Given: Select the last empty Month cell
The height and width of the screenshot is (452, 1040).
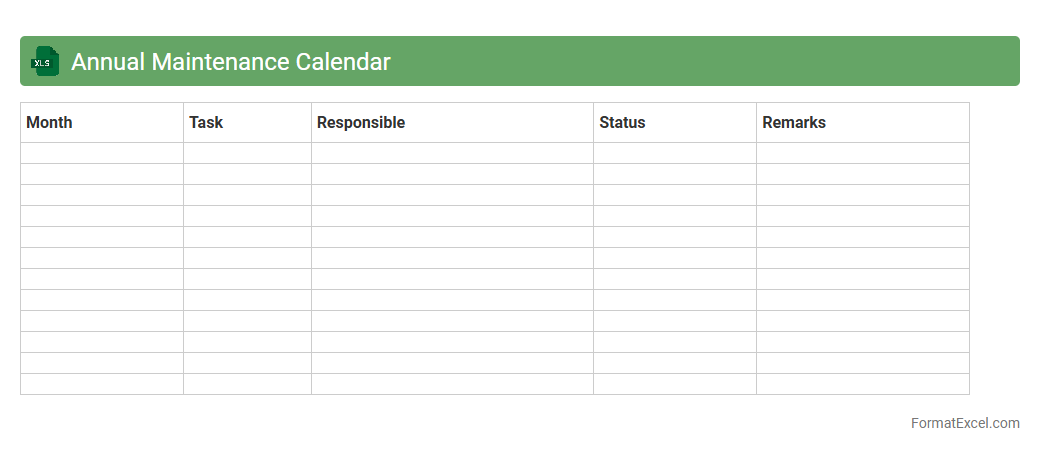Looking at the screenshot, I should click(x=101, y=384).
